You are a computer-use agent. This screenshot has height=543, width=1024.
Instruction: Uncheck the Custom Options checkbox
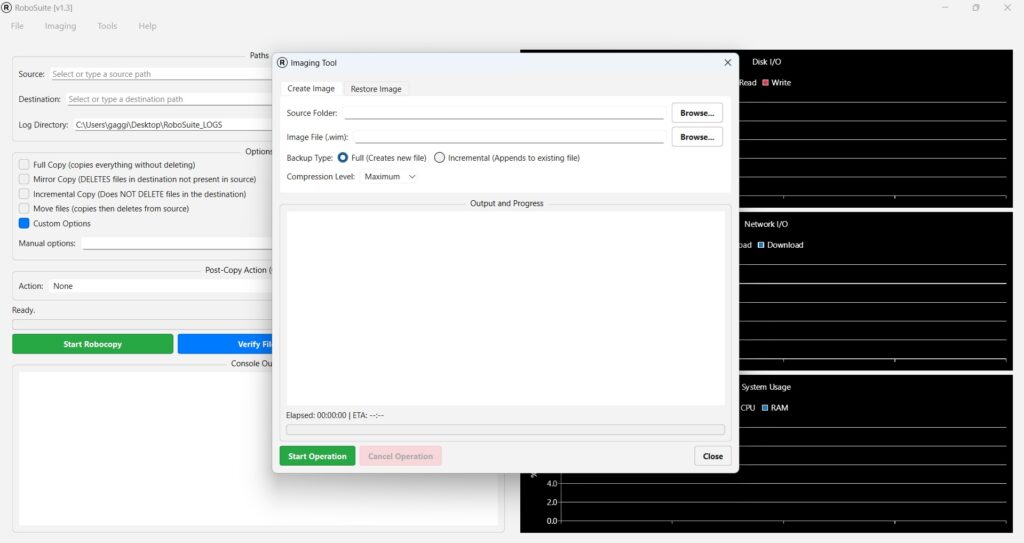pos(24,223)
